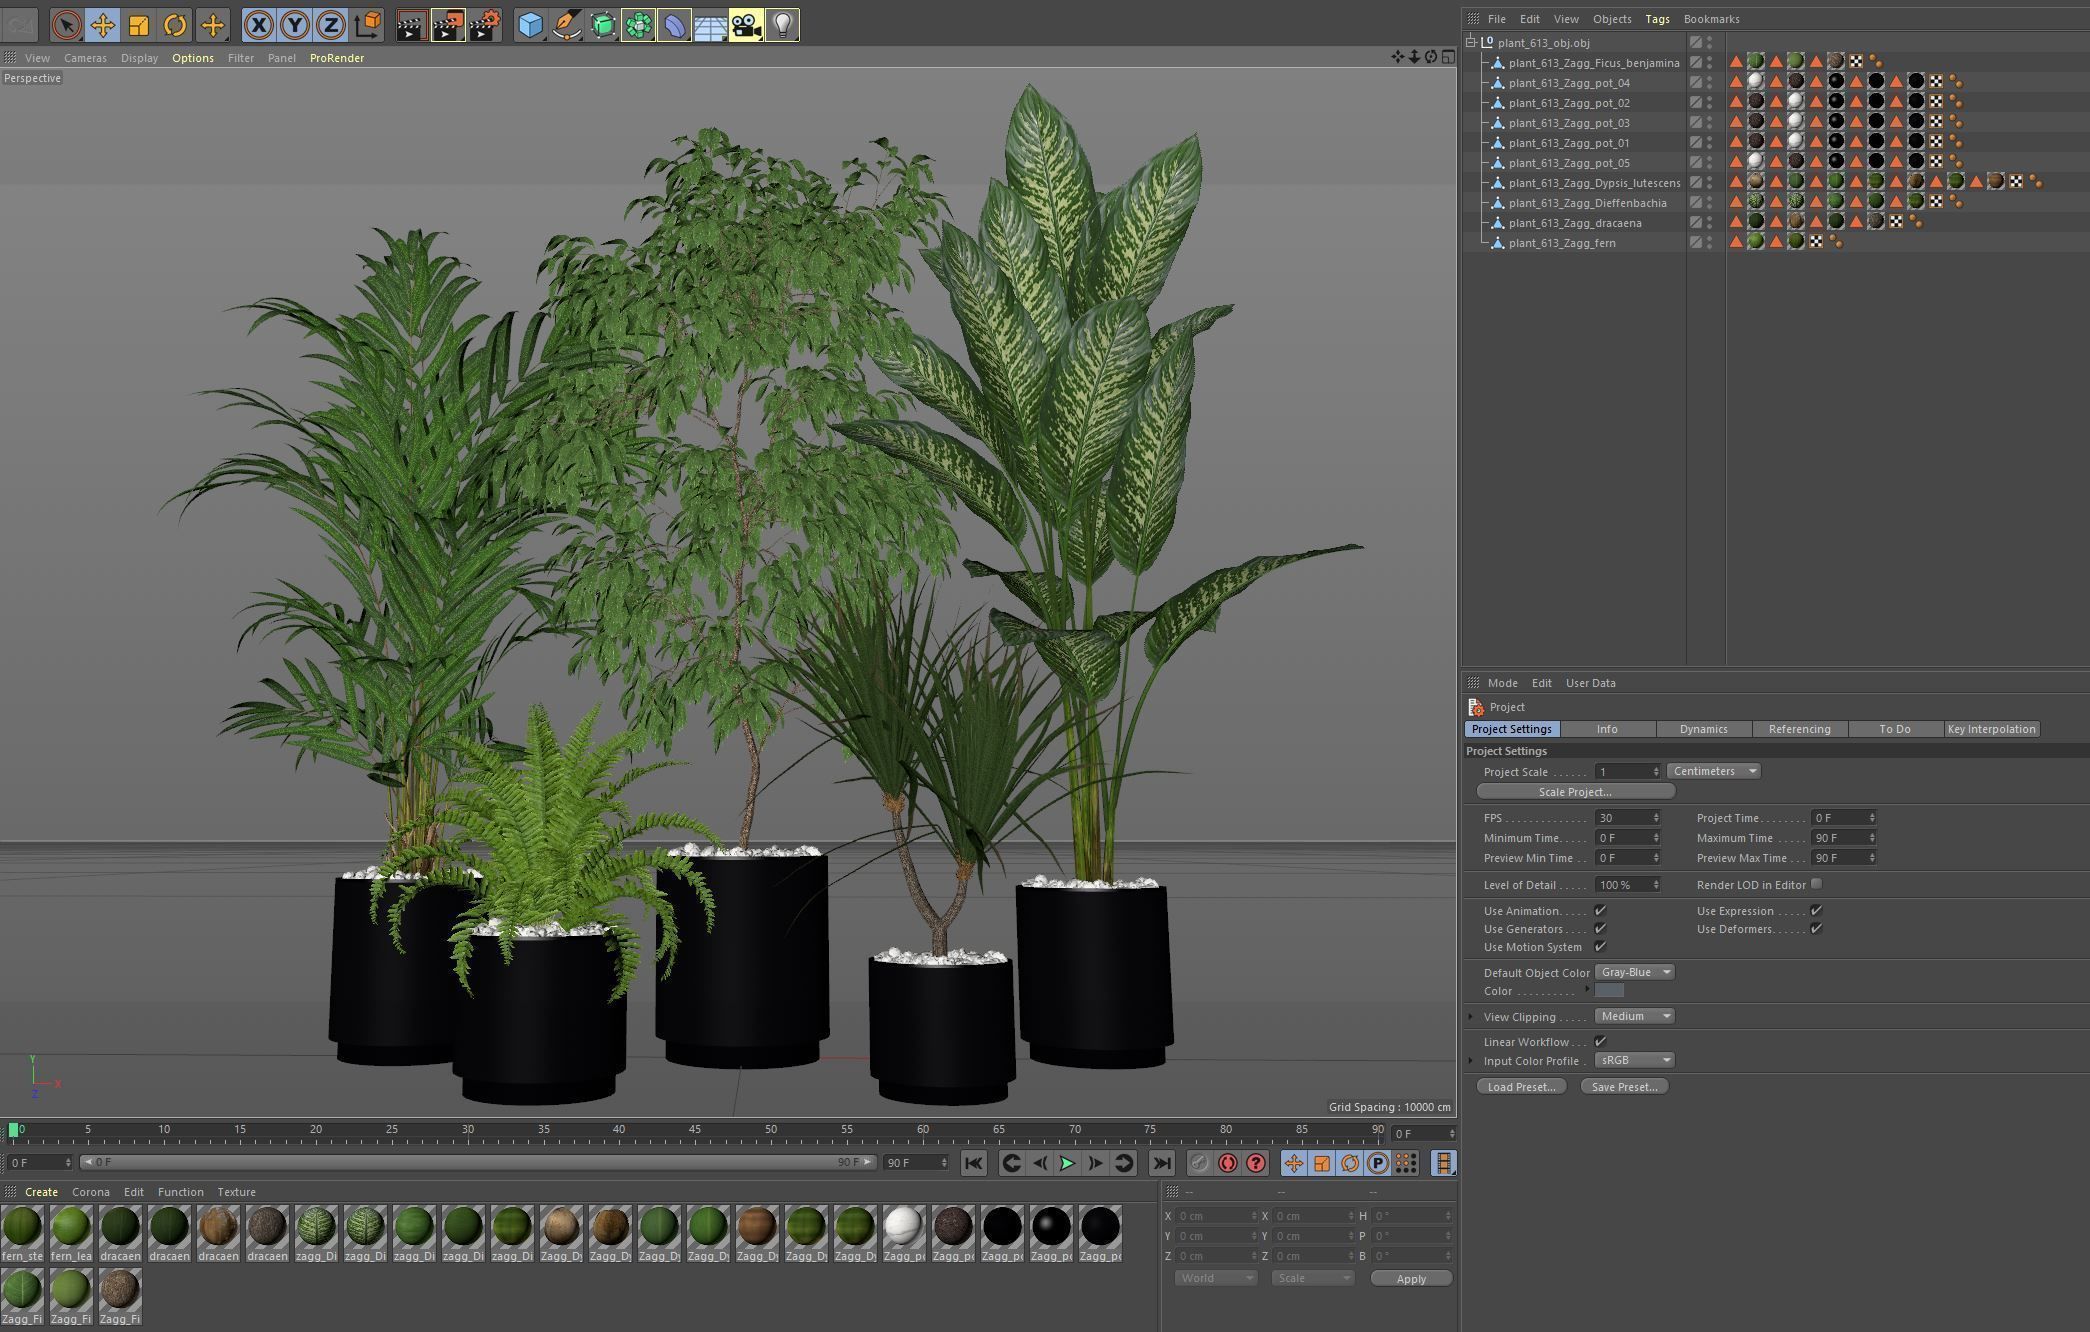Select the plant_613_Zagg_Dieffenbachia object
This screenshot has height=1332, width=2090.
click(1587, 203)
